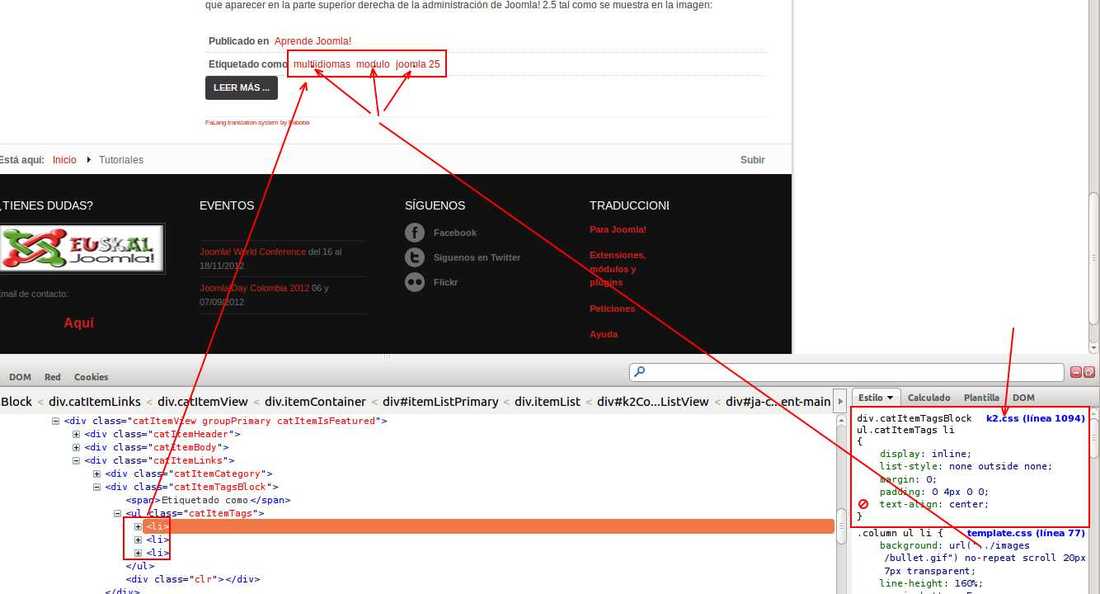Expand the highlighted first li node
Screen dimensions: 1100x594
click(138, 527)
